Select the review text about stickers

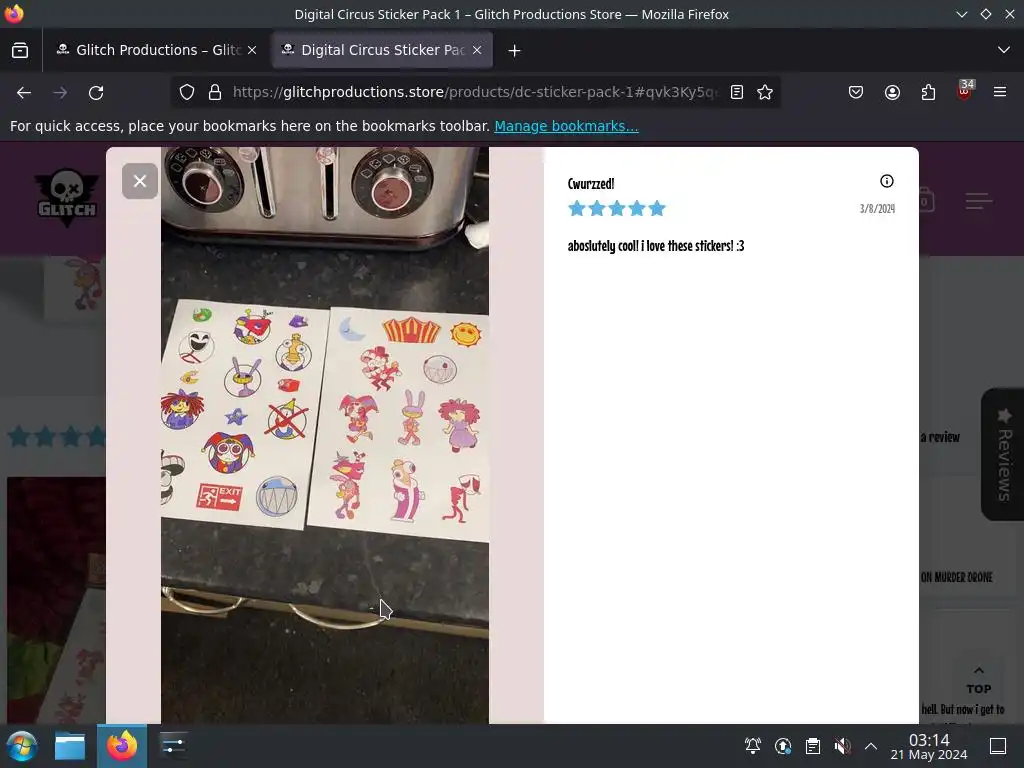[656, 246]
